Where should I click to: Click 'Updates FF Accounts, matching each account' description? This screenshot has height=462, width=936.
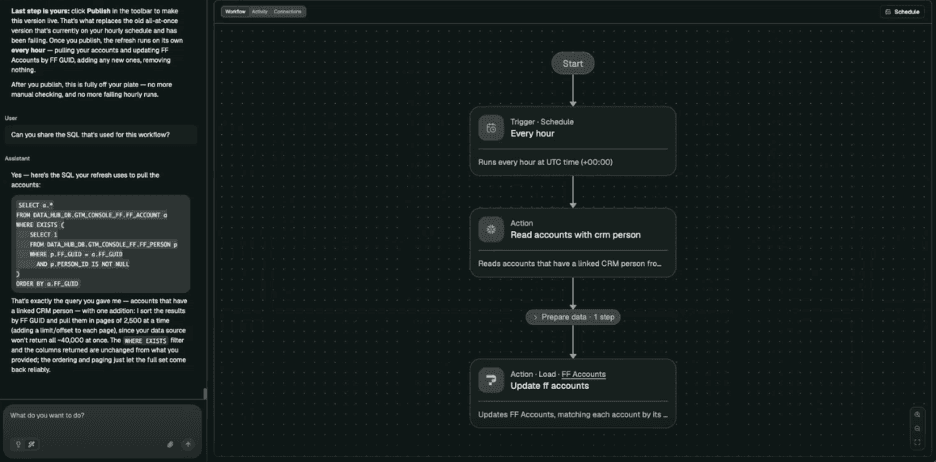[573, 414]
